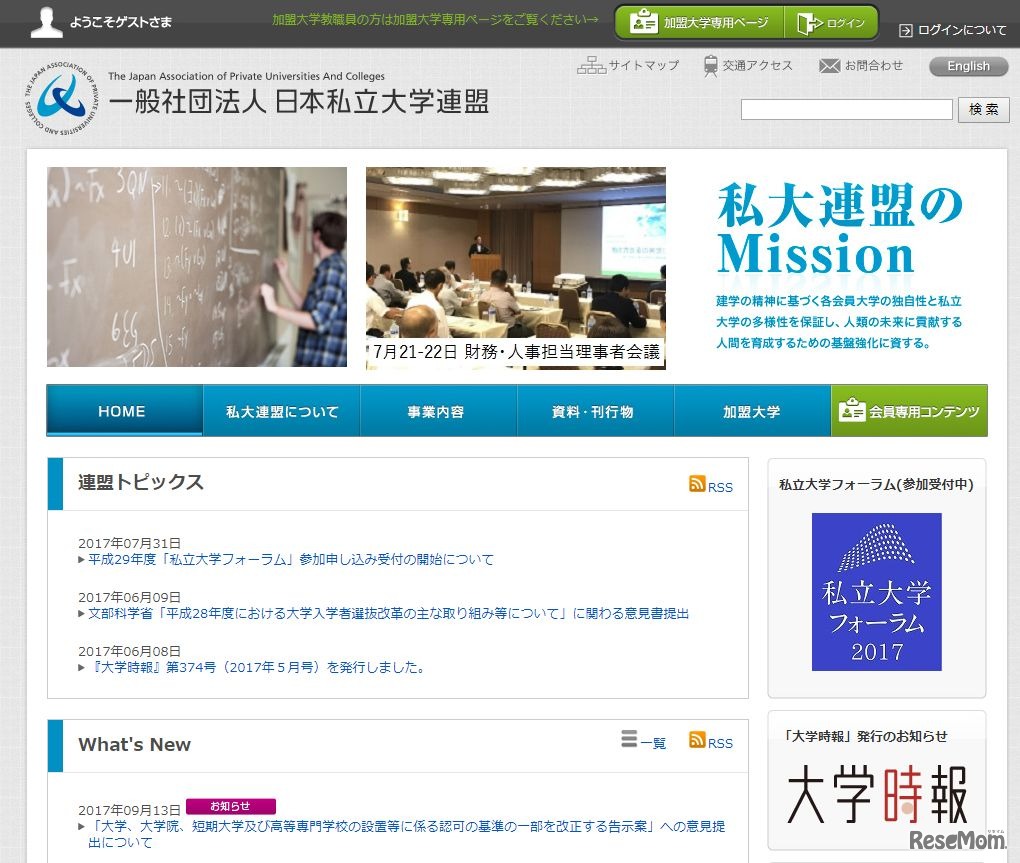This screenshot has height=863, width=1020.
Task: Open the 資料・刊行物 menu
Action: click(595, 410)
